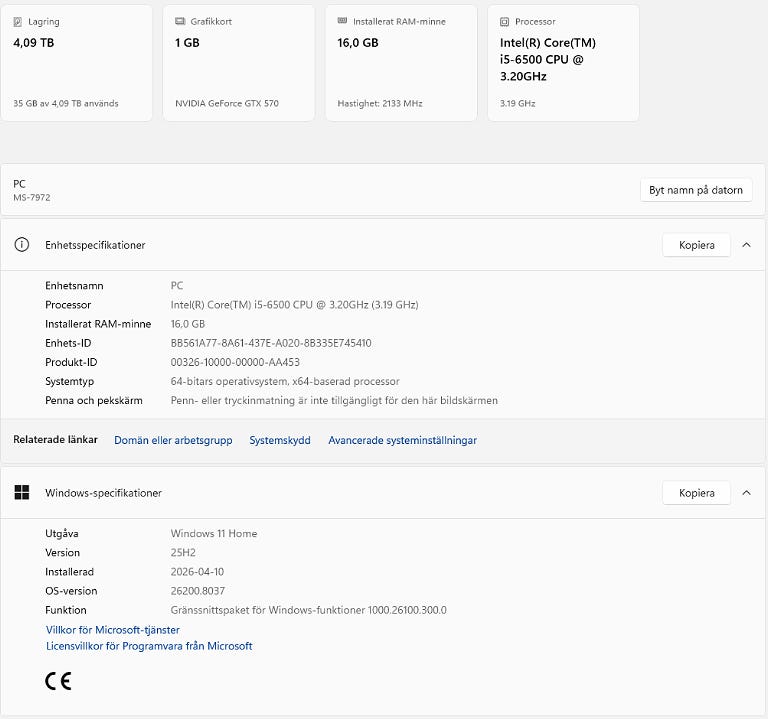Click the 4,09 TB storage value
Viewport: 768px width, 719px height.
(x=34, y=43)
